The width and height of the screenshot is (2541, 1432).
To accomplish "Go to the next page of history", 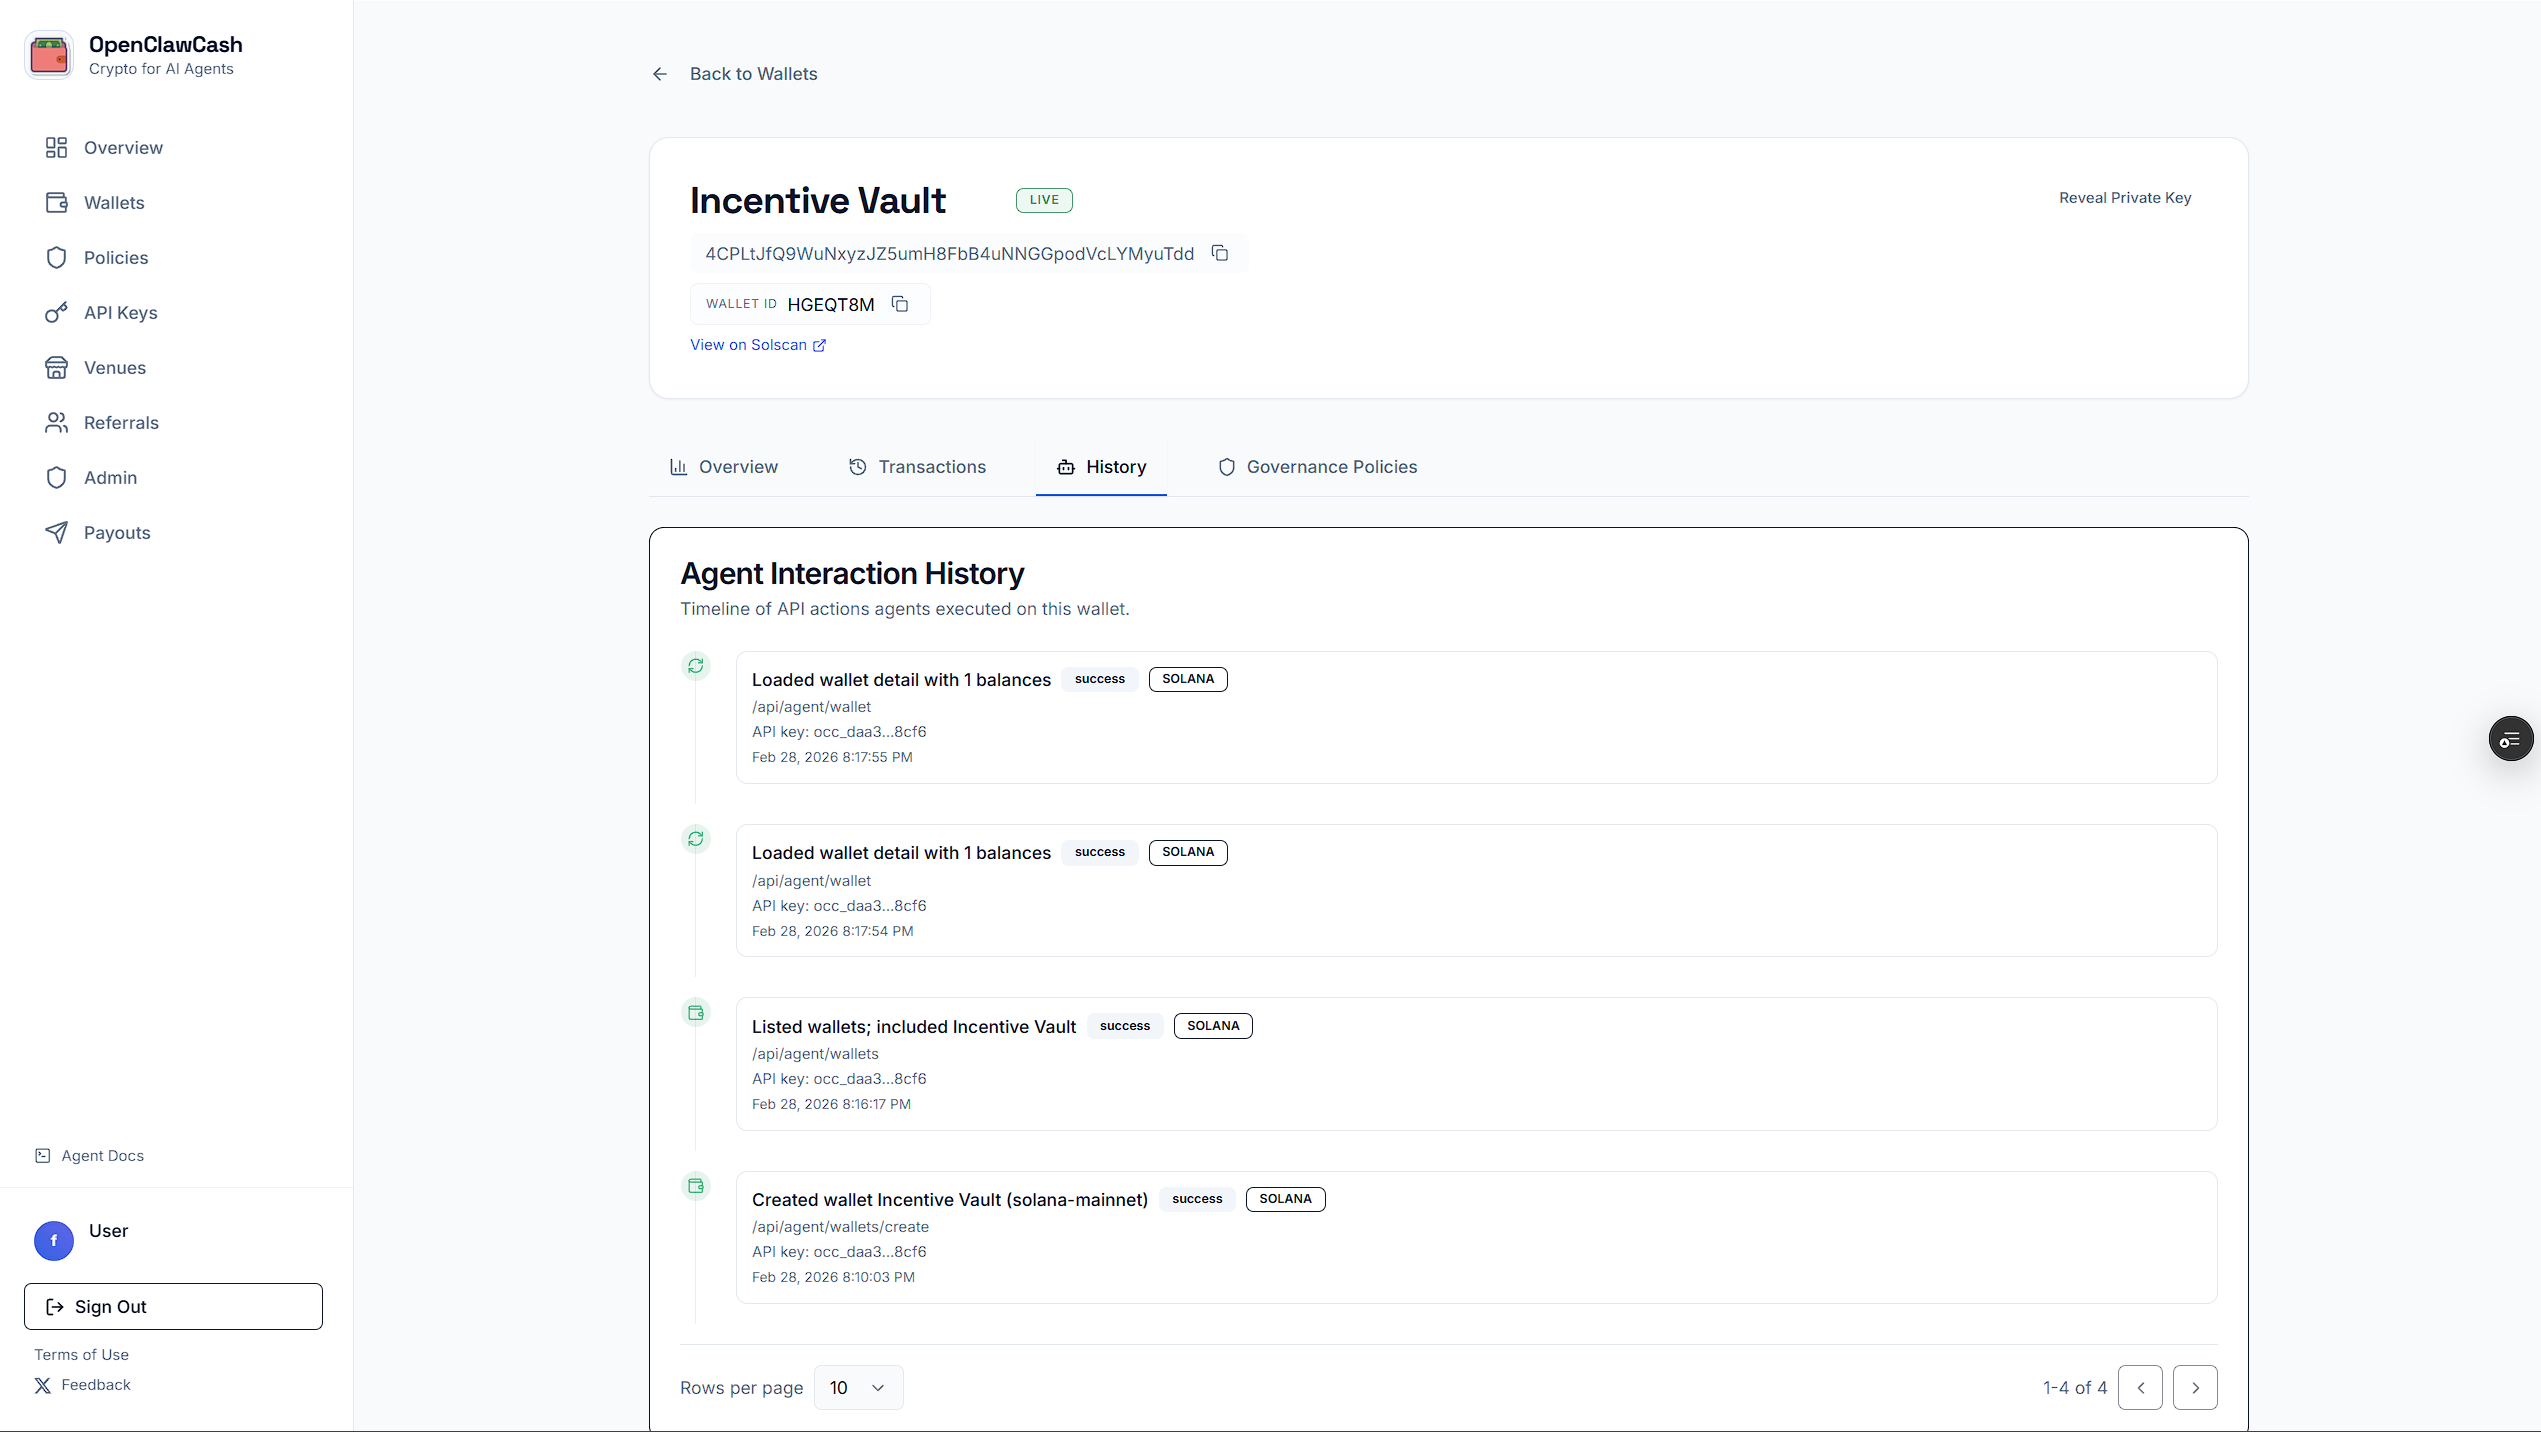I will click(2196, 1387).
